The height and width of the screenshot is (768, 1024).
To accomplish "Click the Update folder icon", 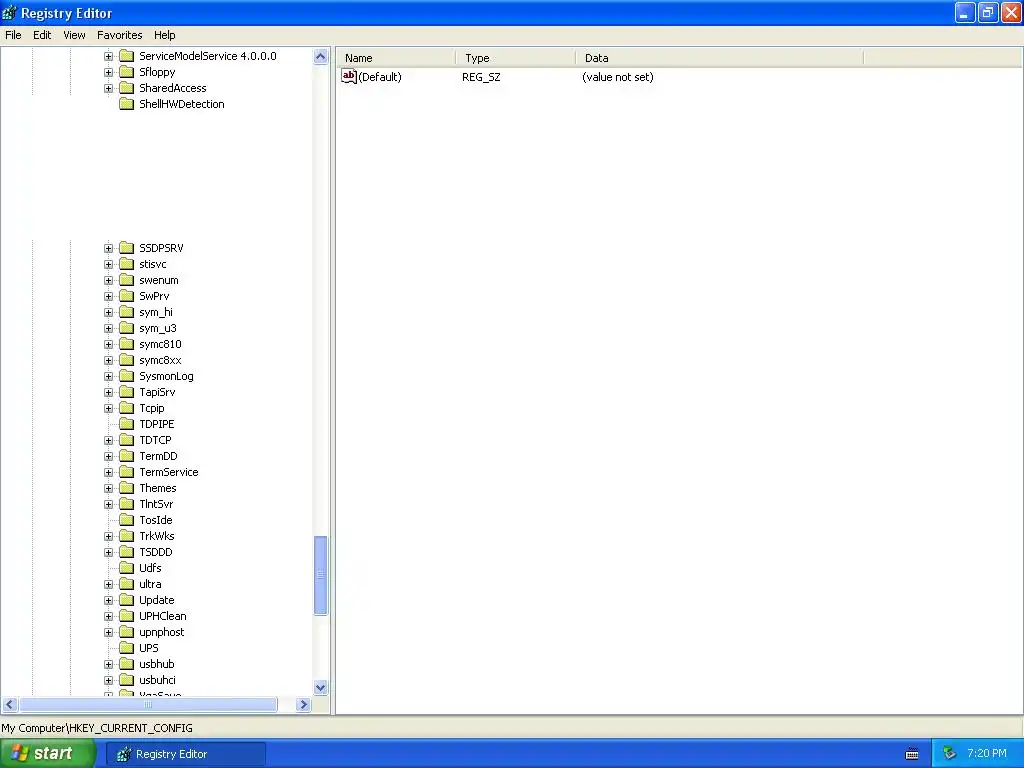I will point(127,600).
